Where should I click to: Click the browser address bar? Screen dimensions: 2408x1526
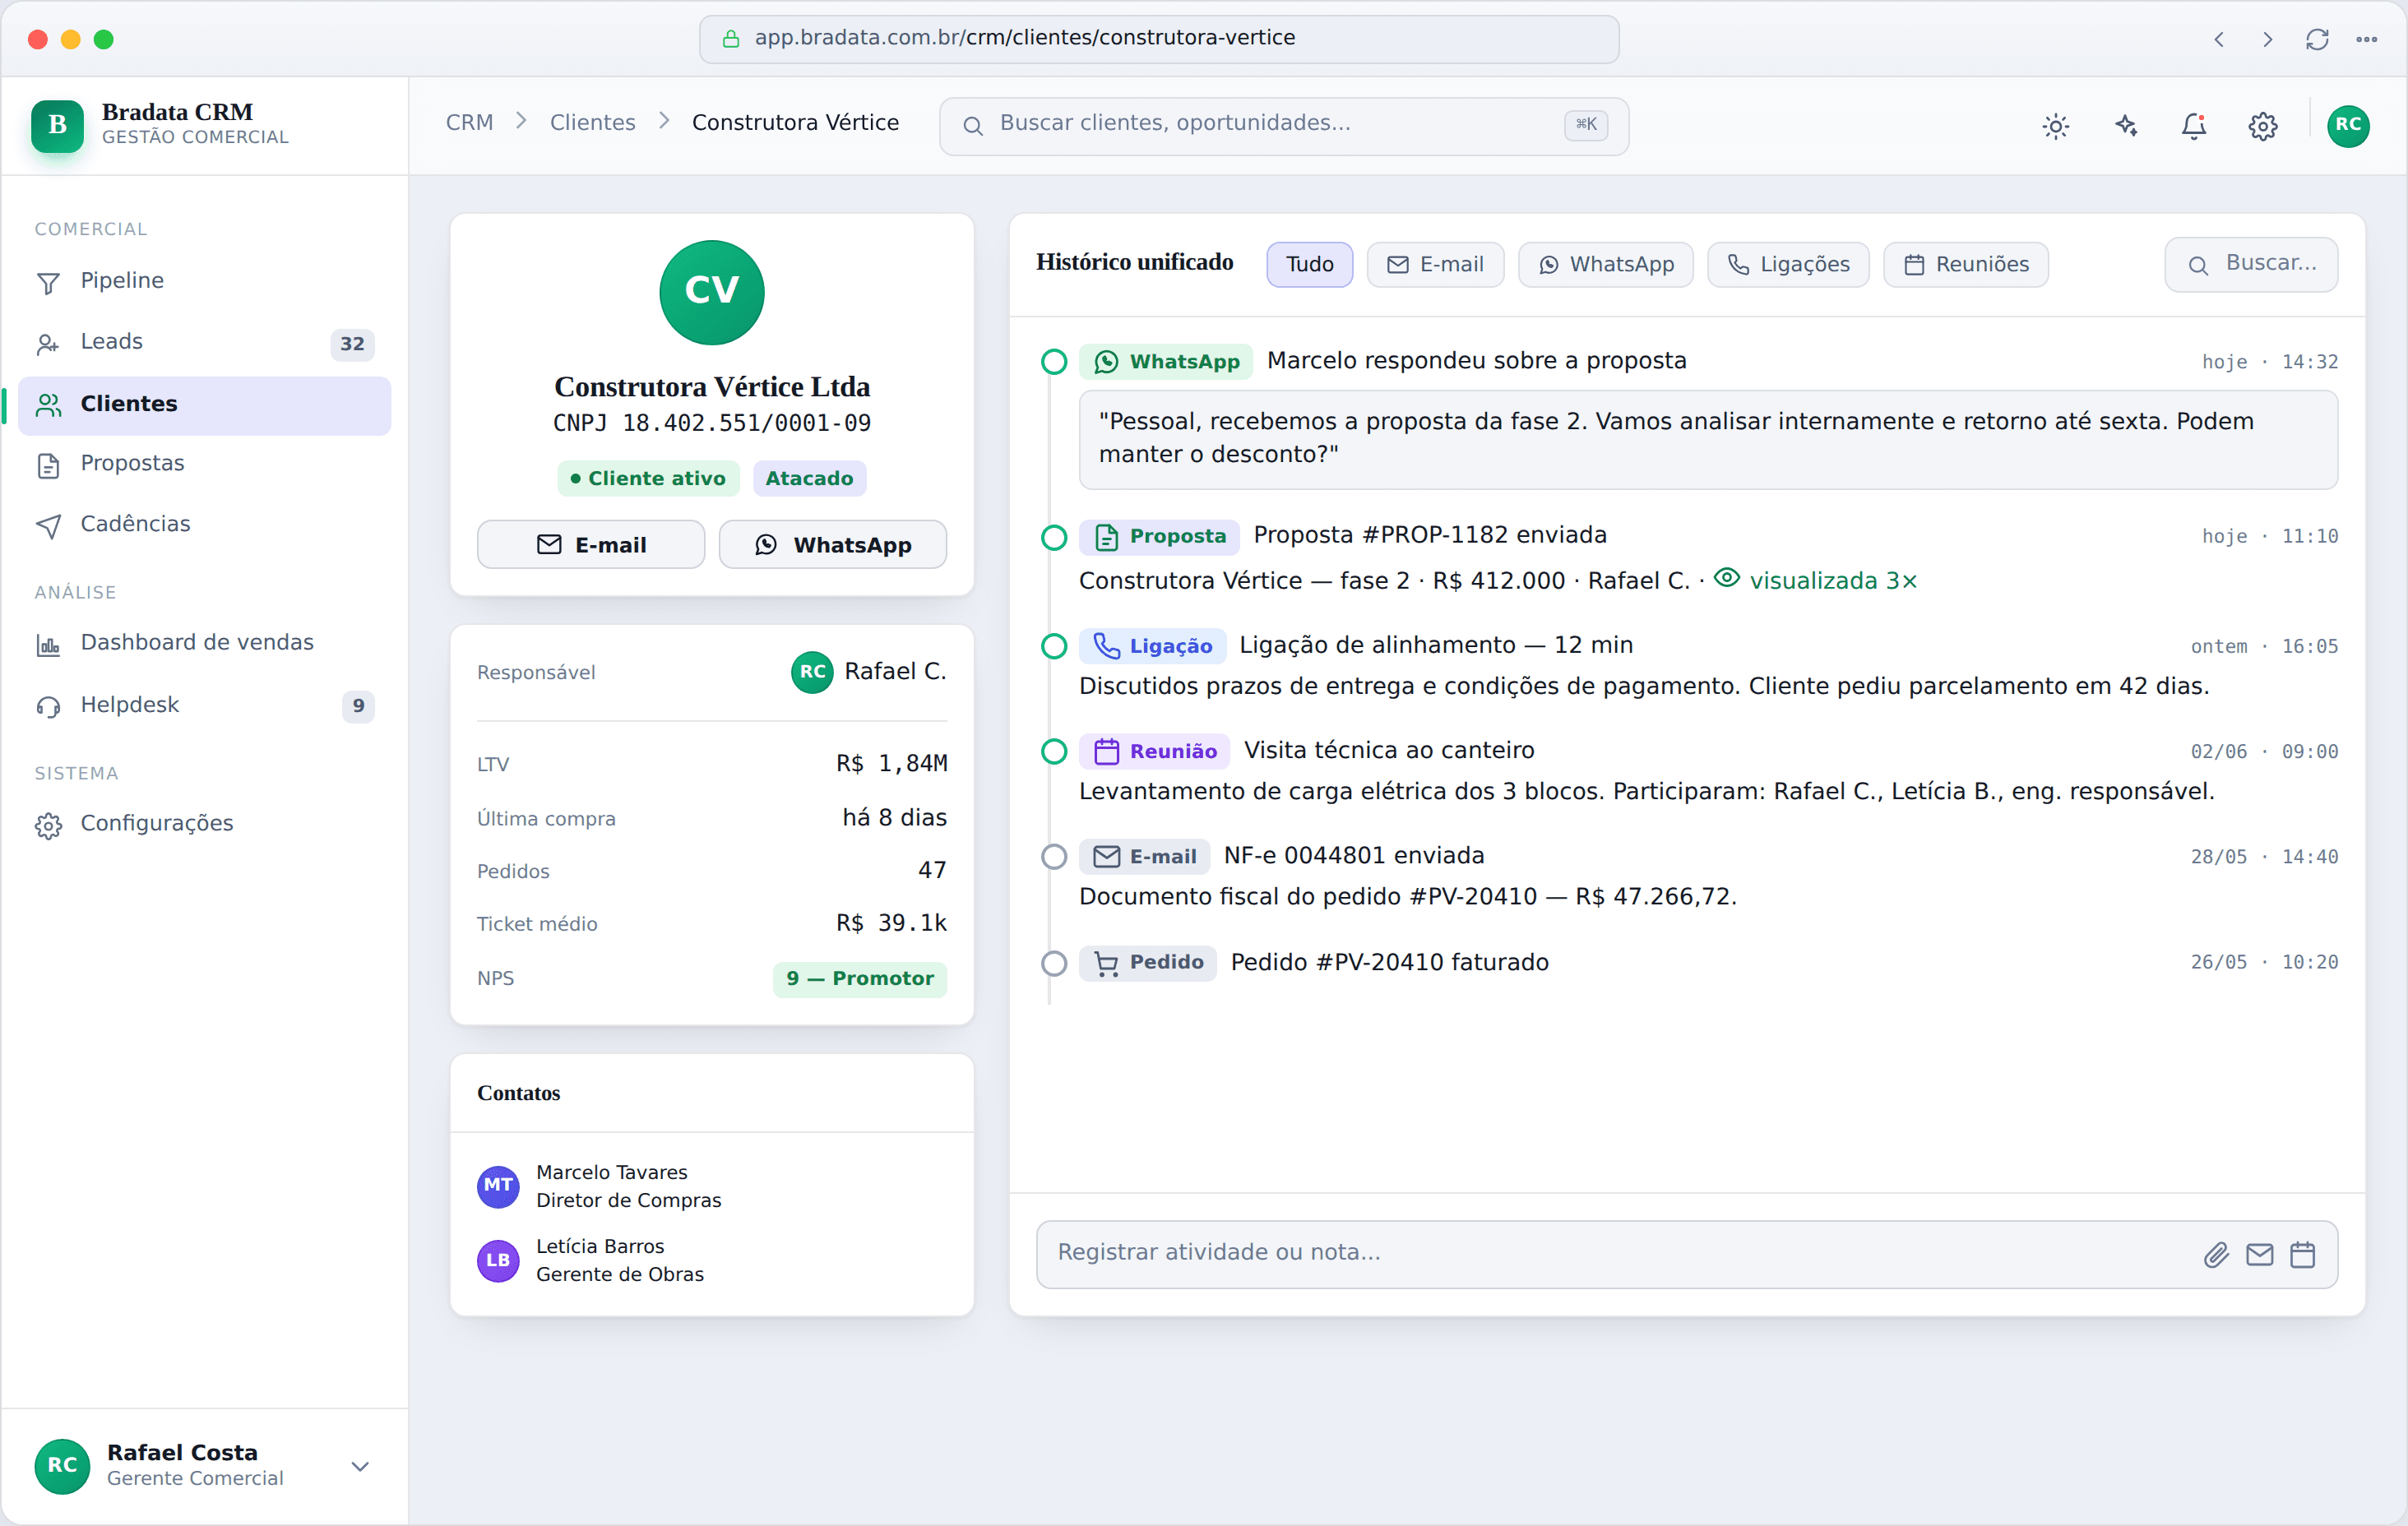(1158, 39)
